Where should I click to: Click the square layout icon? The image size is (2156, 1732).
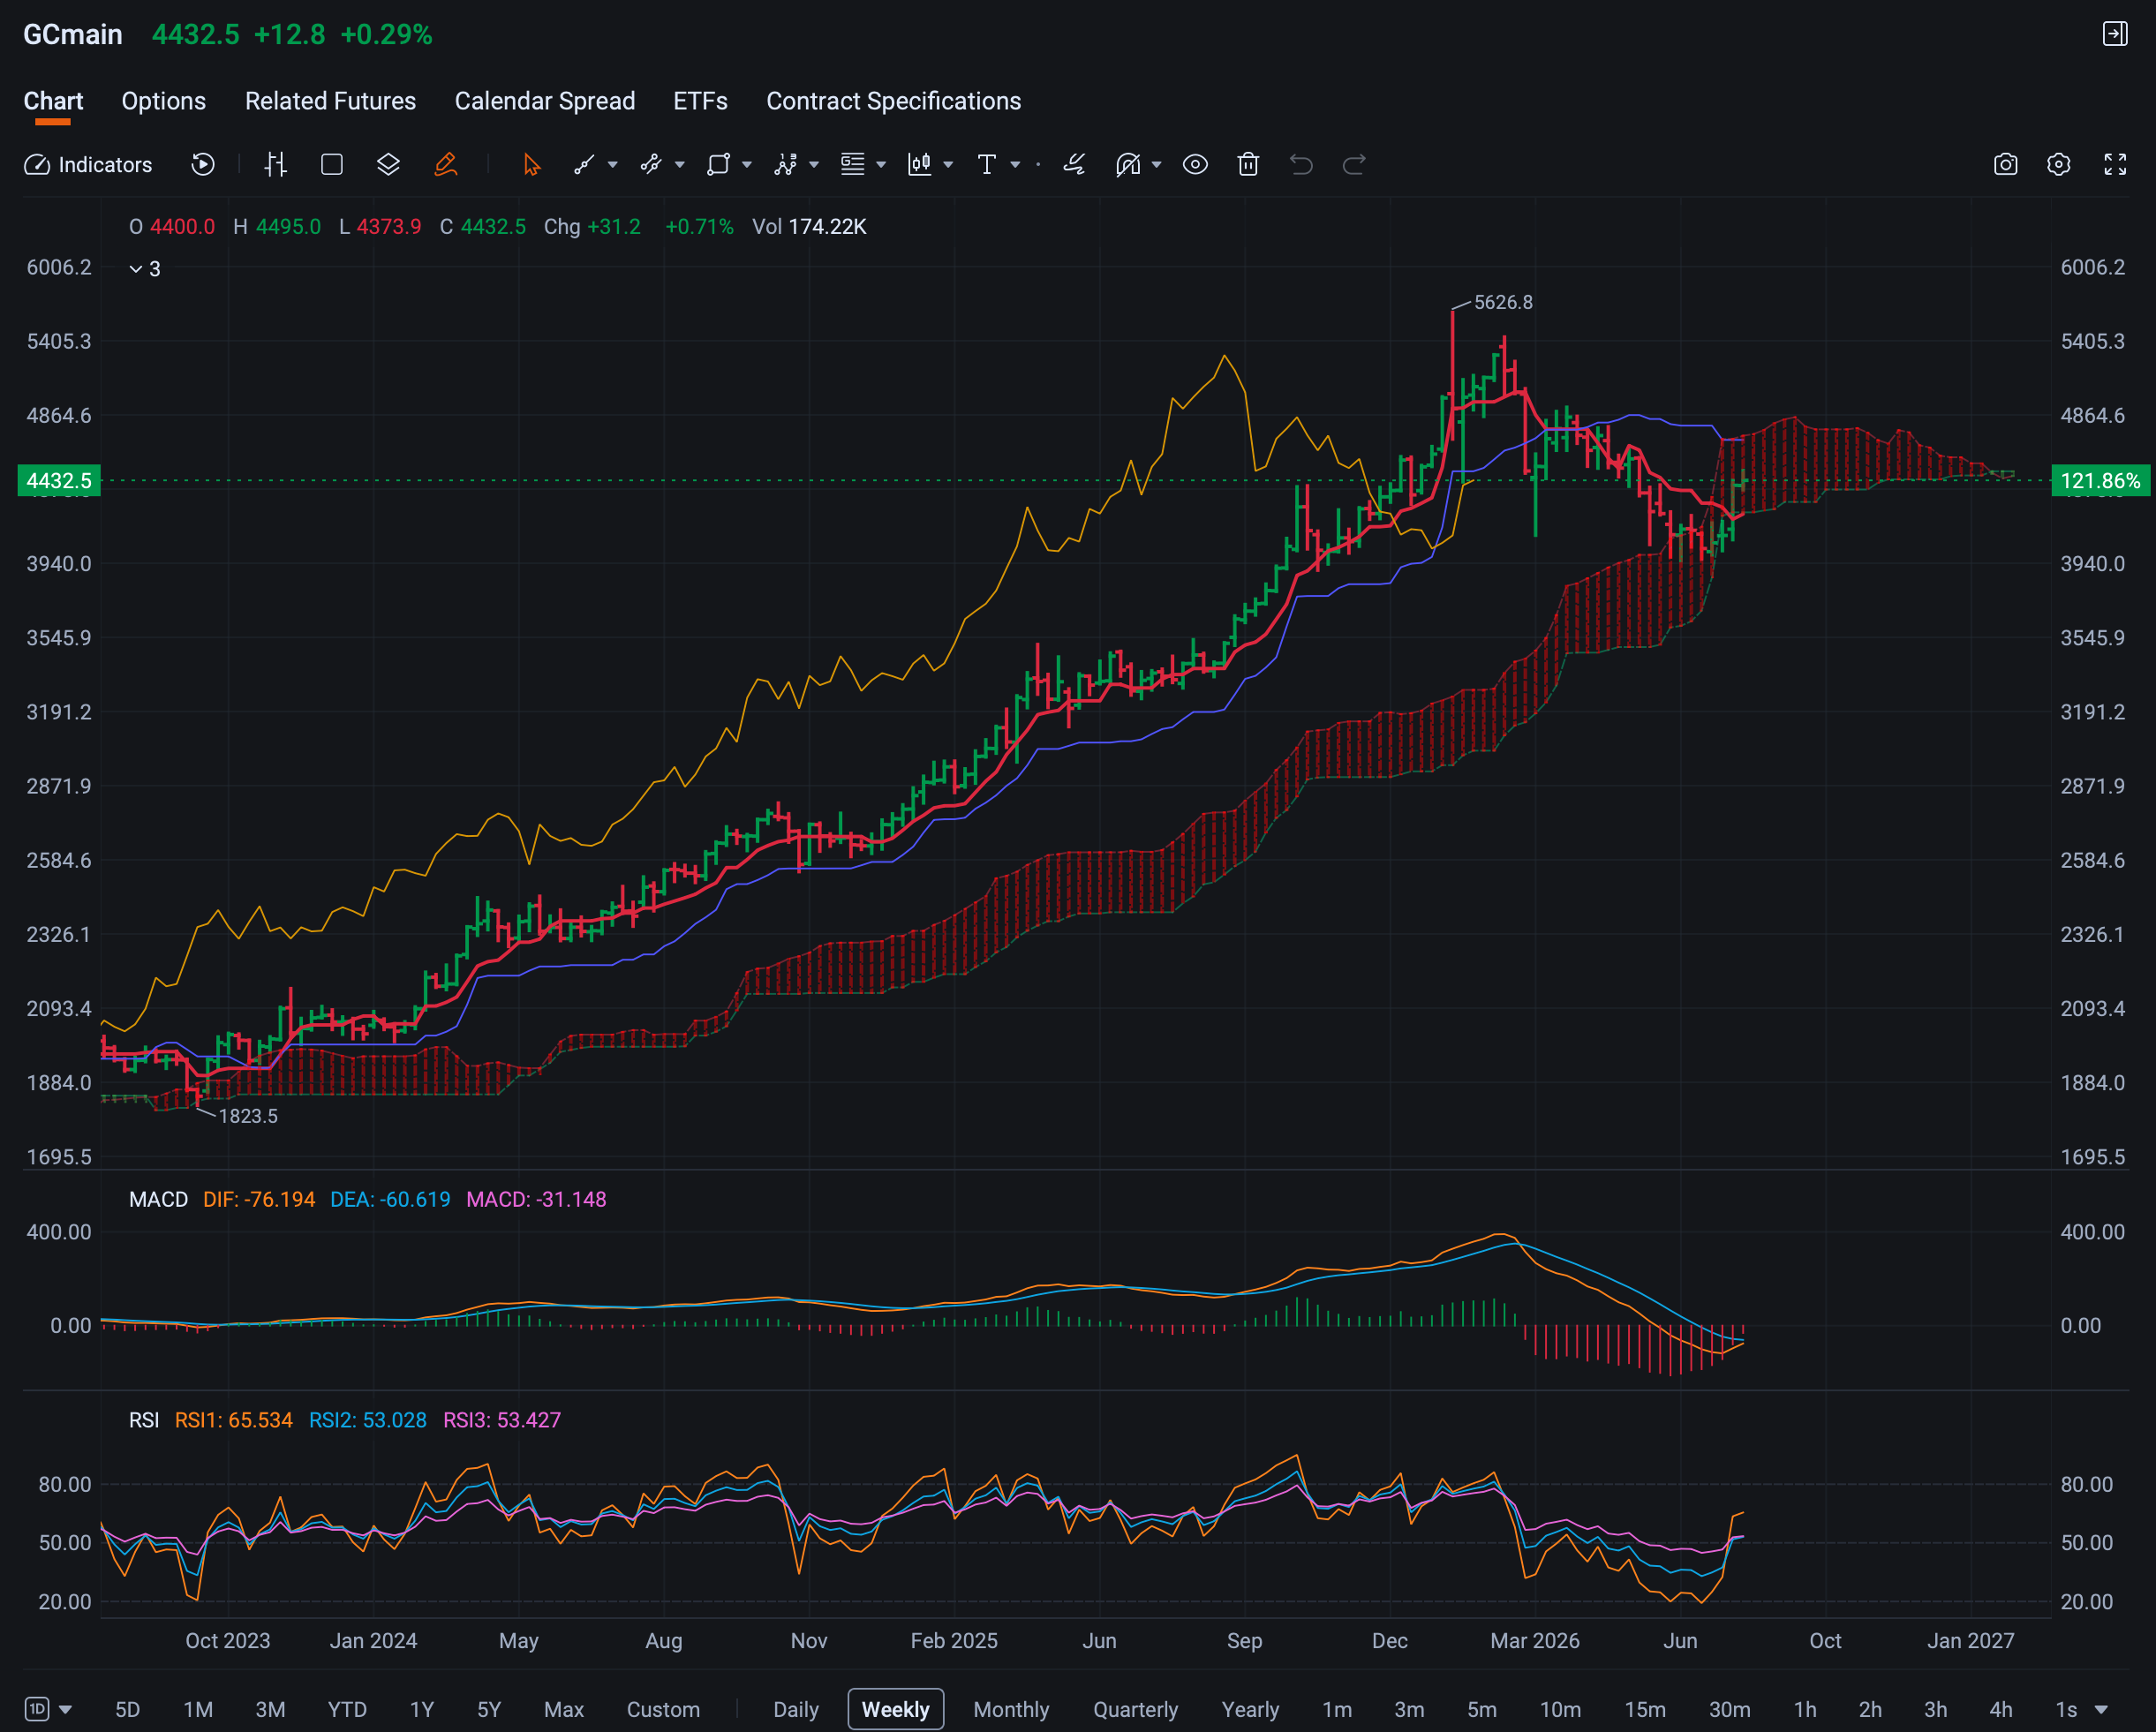click(x=332, y=165)
